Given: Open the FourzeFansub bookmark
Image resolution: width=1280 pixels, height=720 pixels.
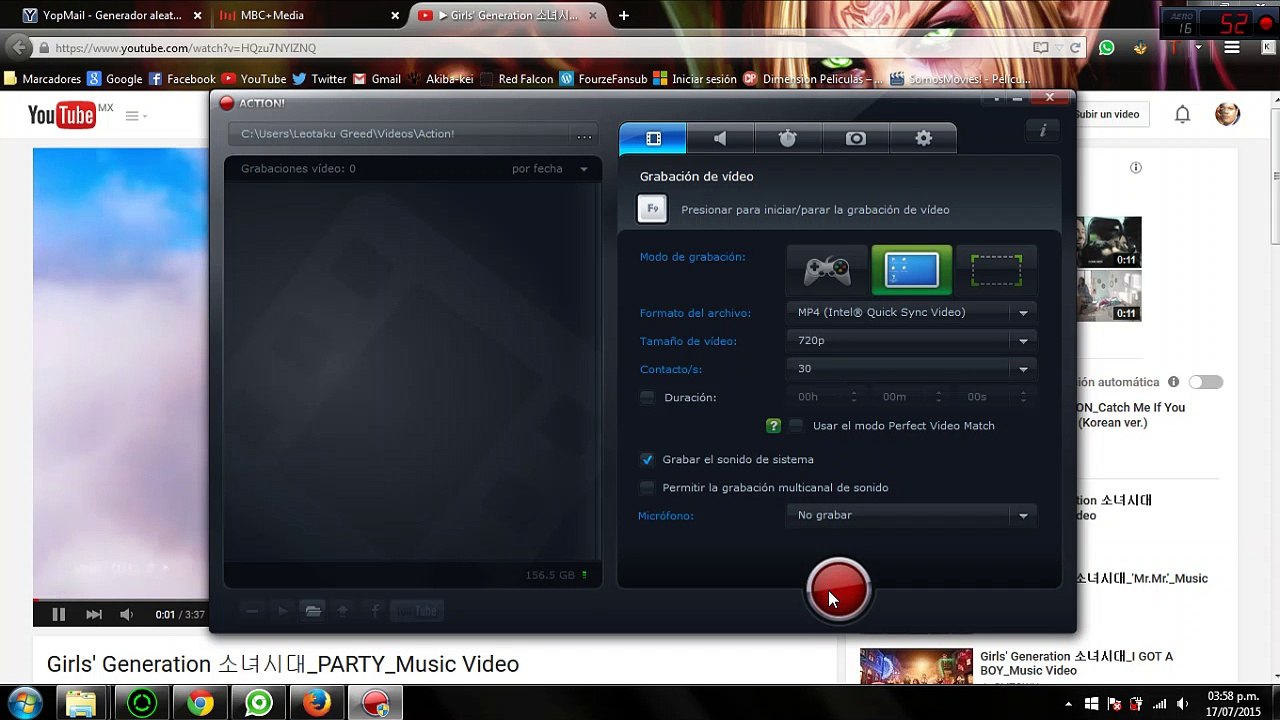Looking at the screenshot, I should [604, 79].
